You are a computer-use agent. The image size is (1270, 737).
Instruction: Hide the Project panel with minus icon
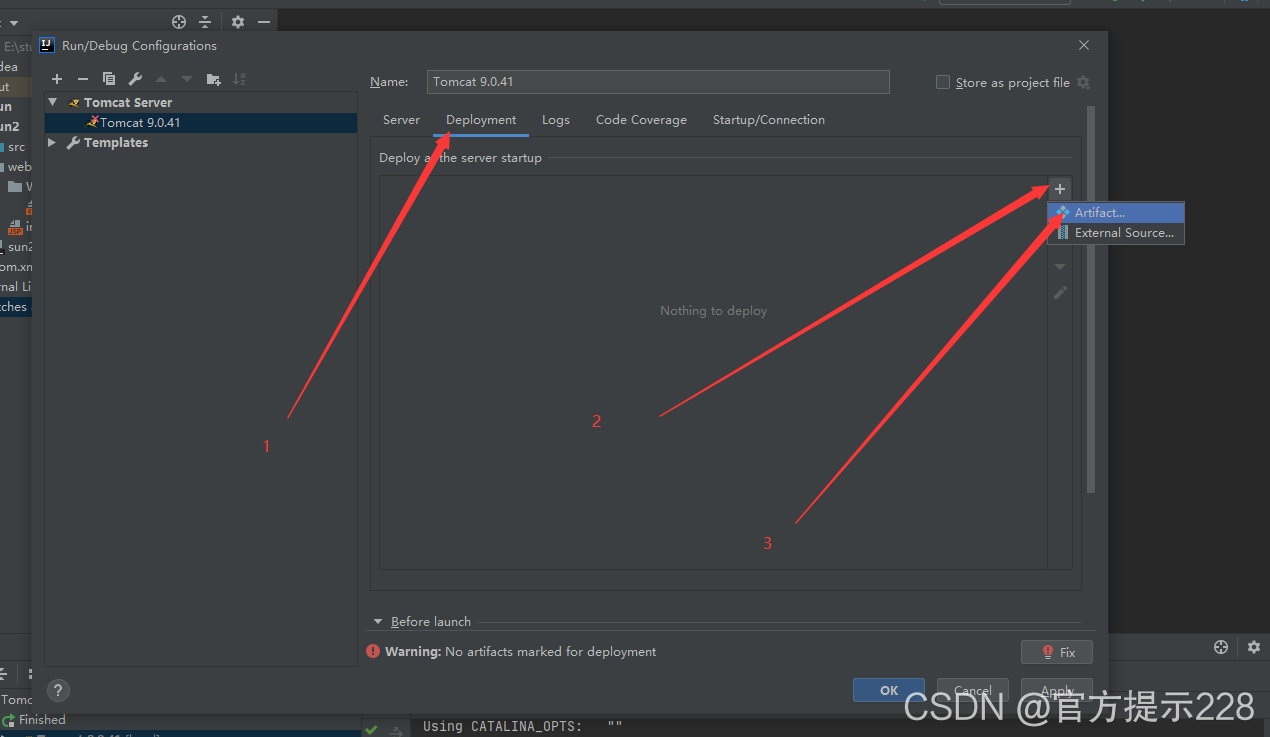pyautogui.click(x=264, y=22)
